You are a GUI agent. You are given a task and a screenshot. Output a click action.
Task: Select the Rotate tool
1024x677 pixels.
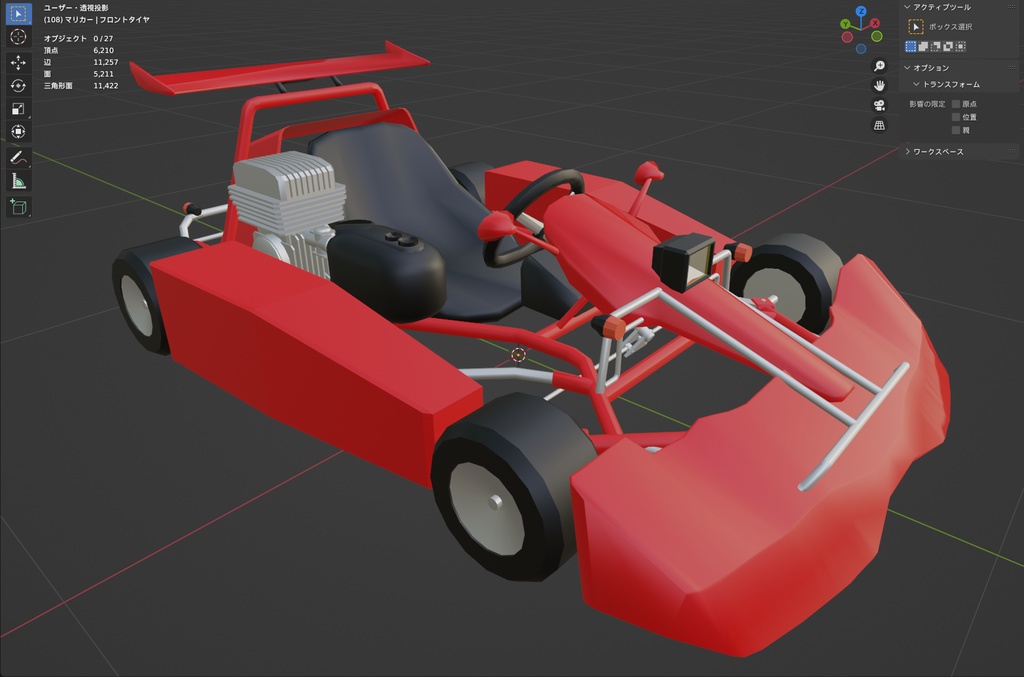[18, 86]
